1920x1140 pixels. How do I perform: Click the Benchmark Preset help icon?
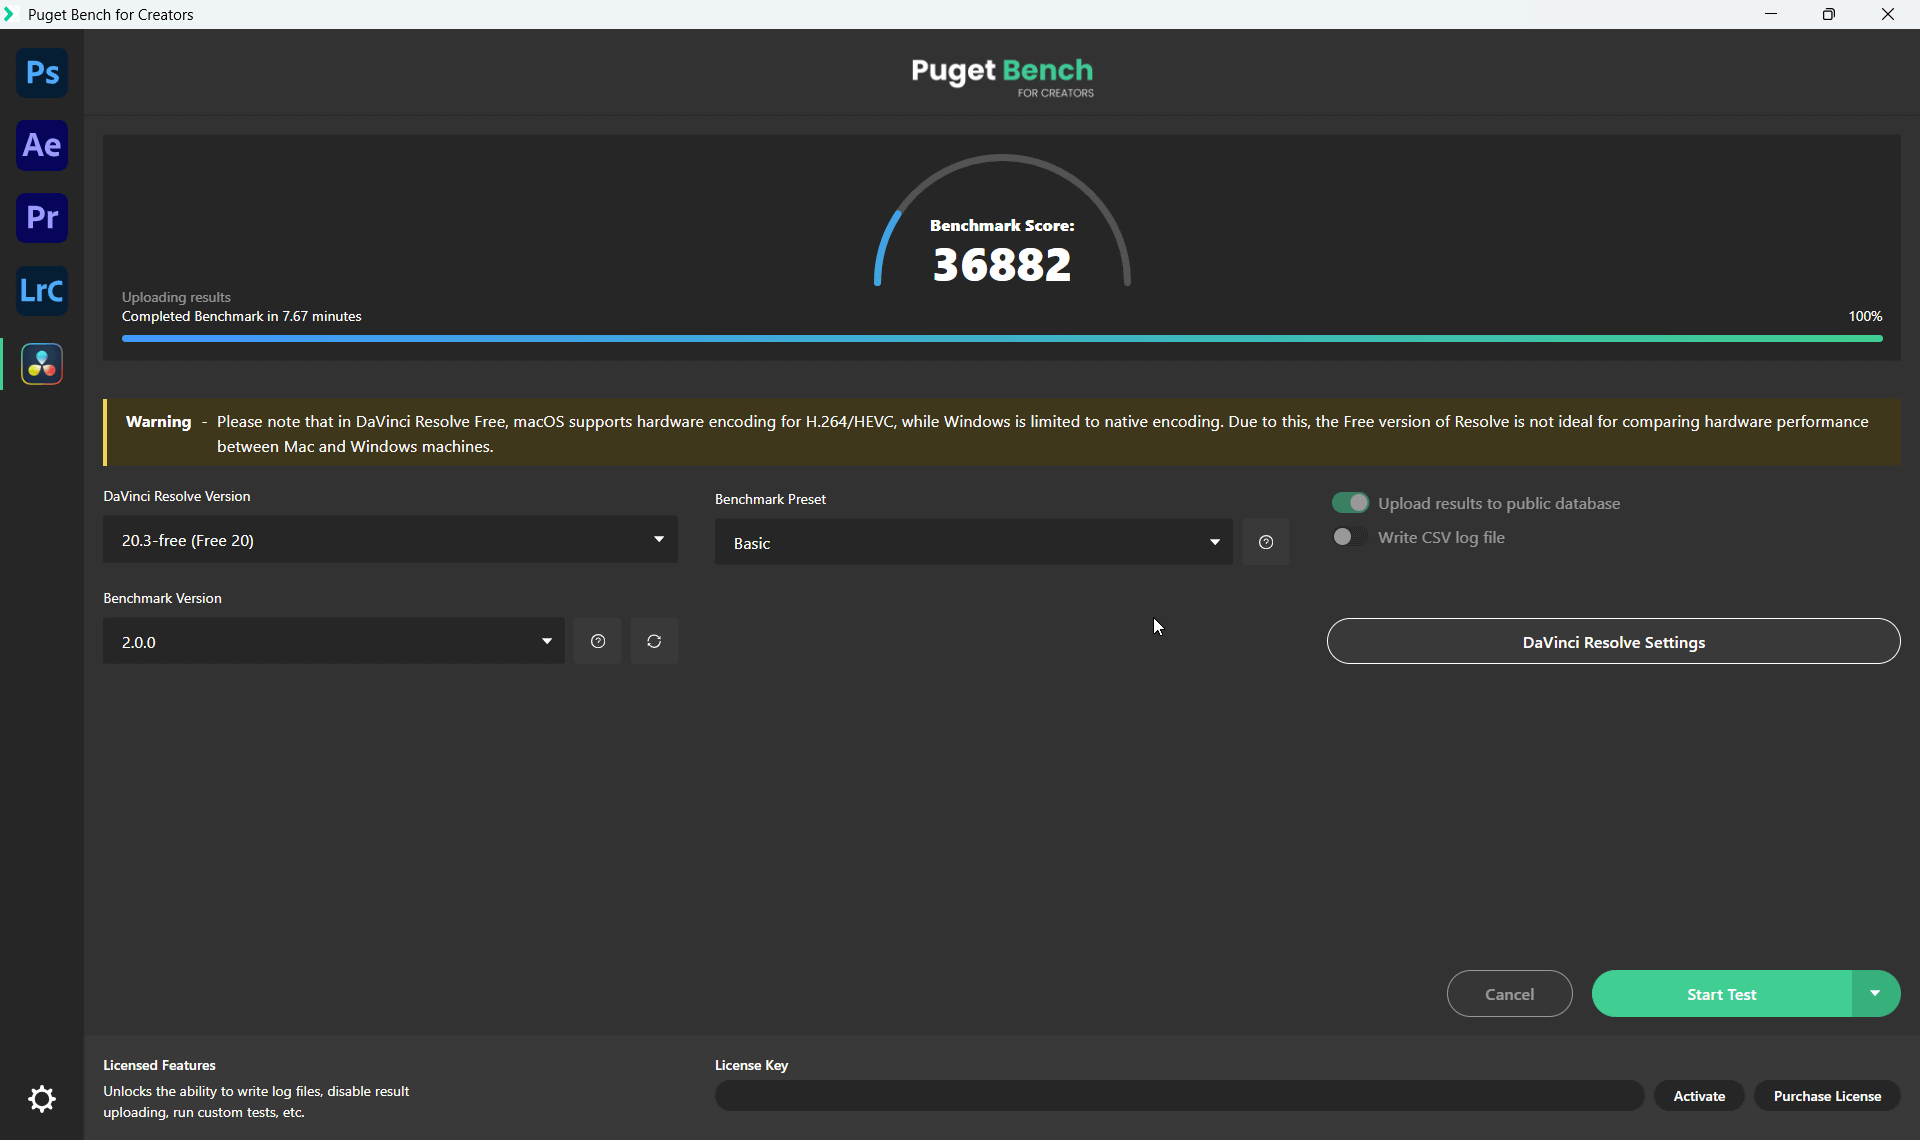pos(1265,542)
